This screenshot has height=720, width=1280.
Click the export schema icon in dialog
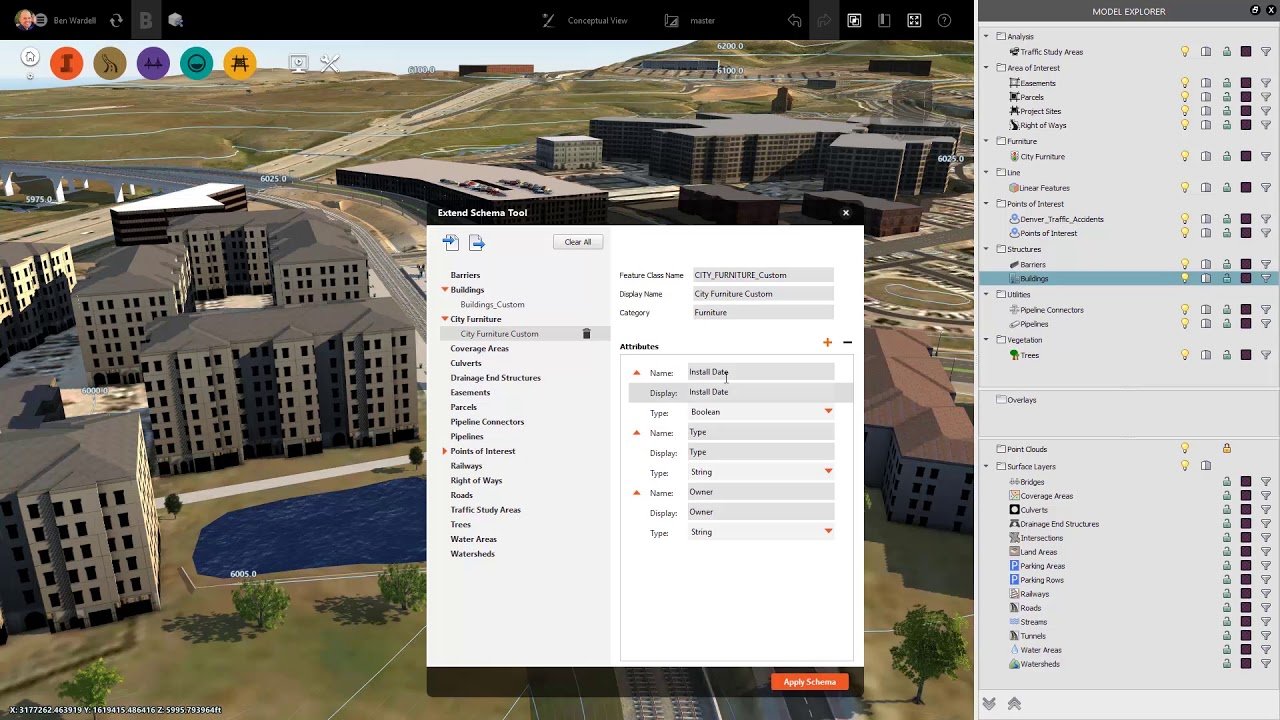tap(477, 242)
